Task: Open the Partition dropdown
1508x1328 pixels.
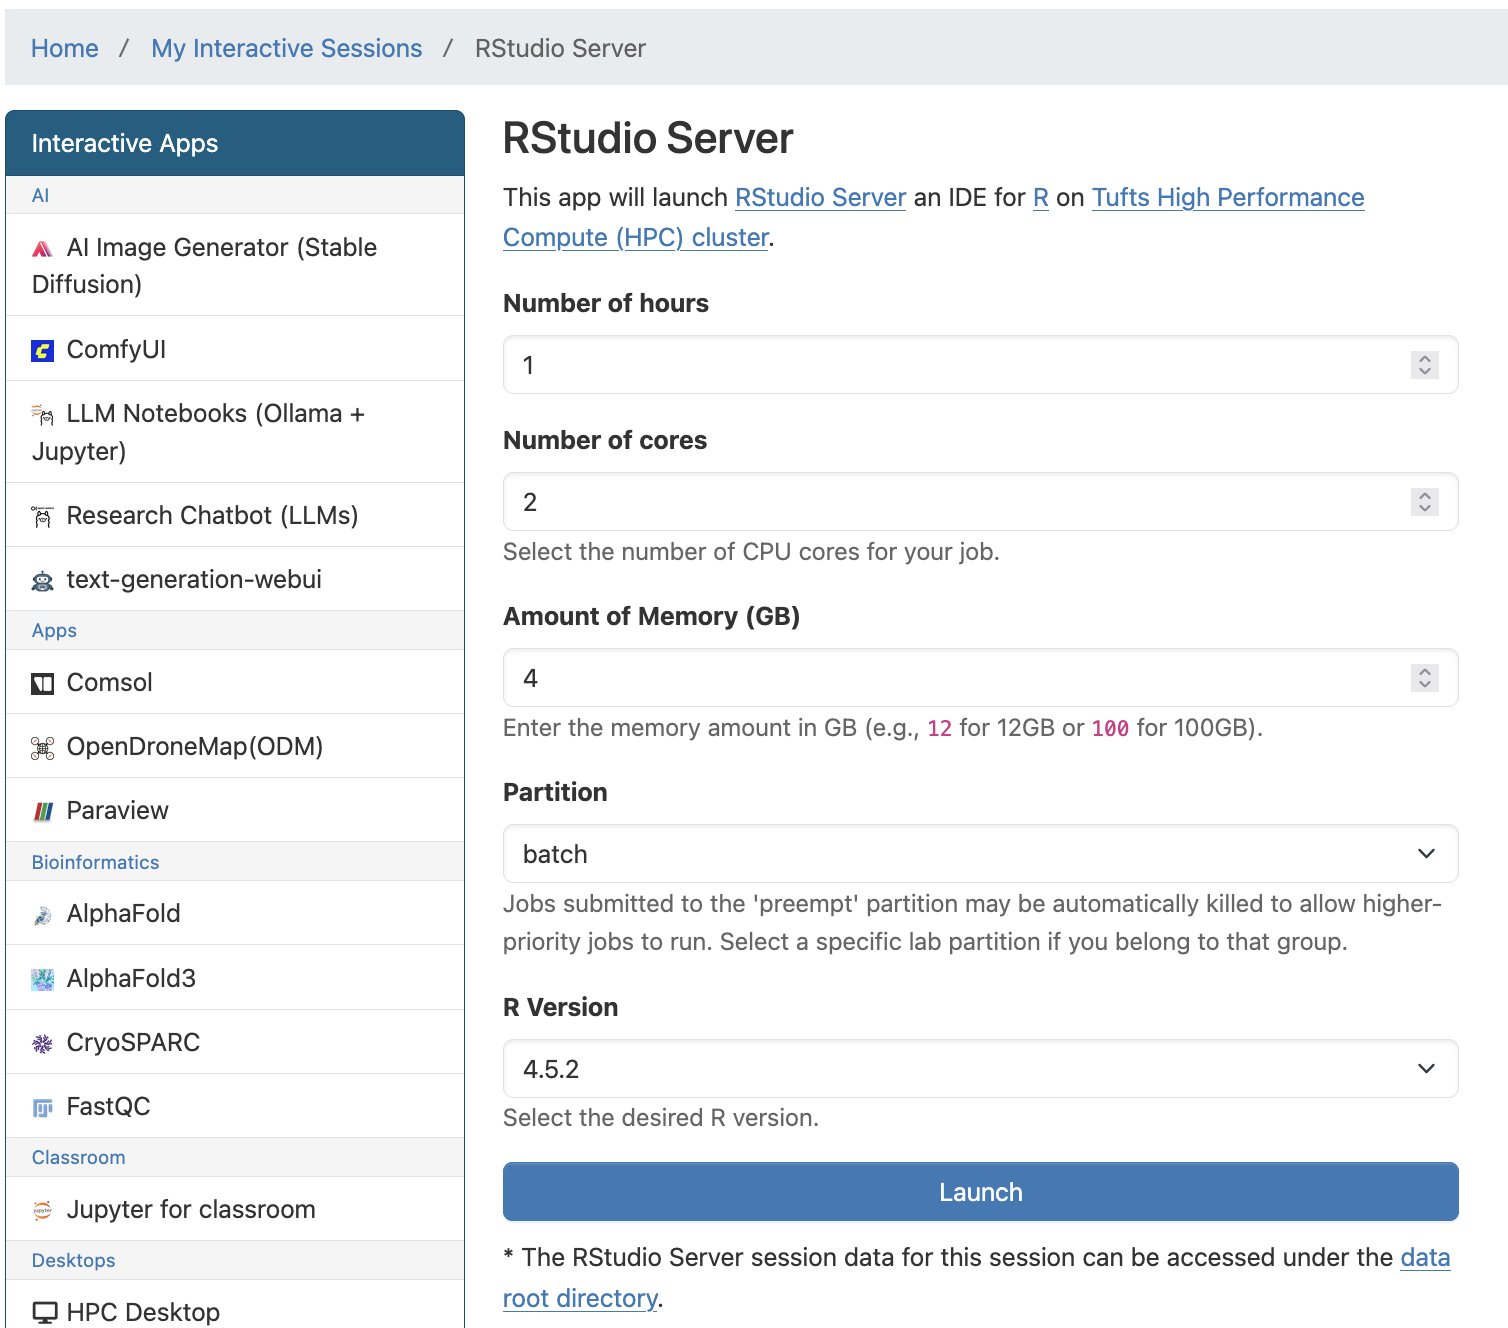Action: click(x=980, y=854)
